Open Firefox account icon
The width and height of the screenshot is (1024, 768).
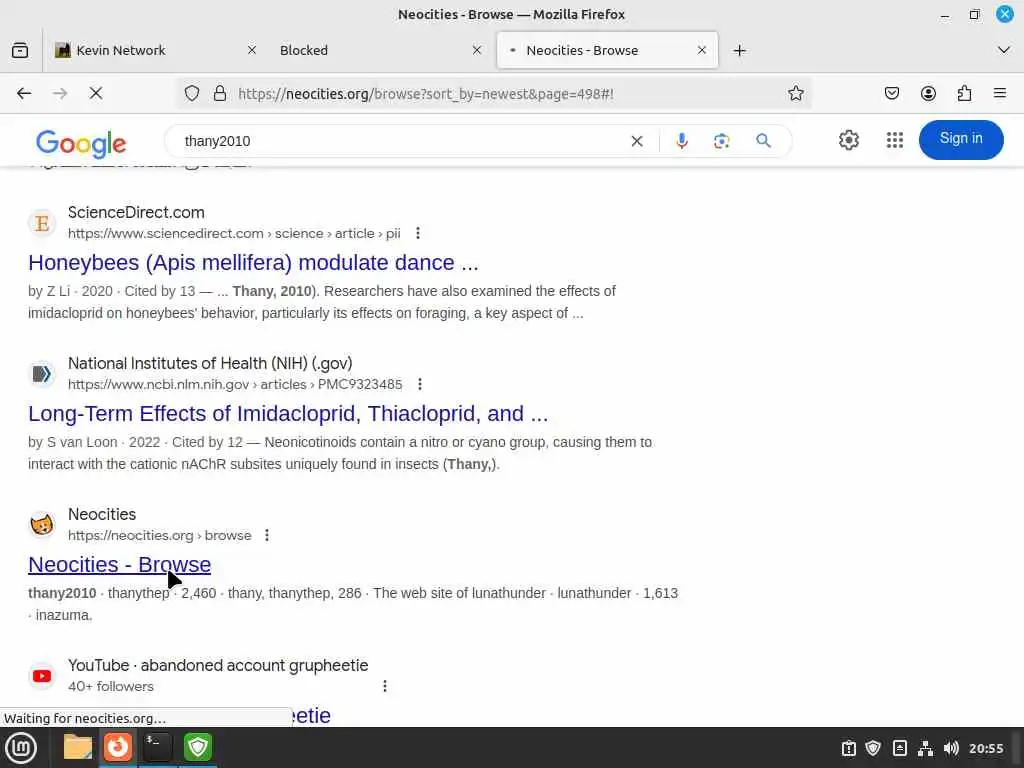click(928, 93)
